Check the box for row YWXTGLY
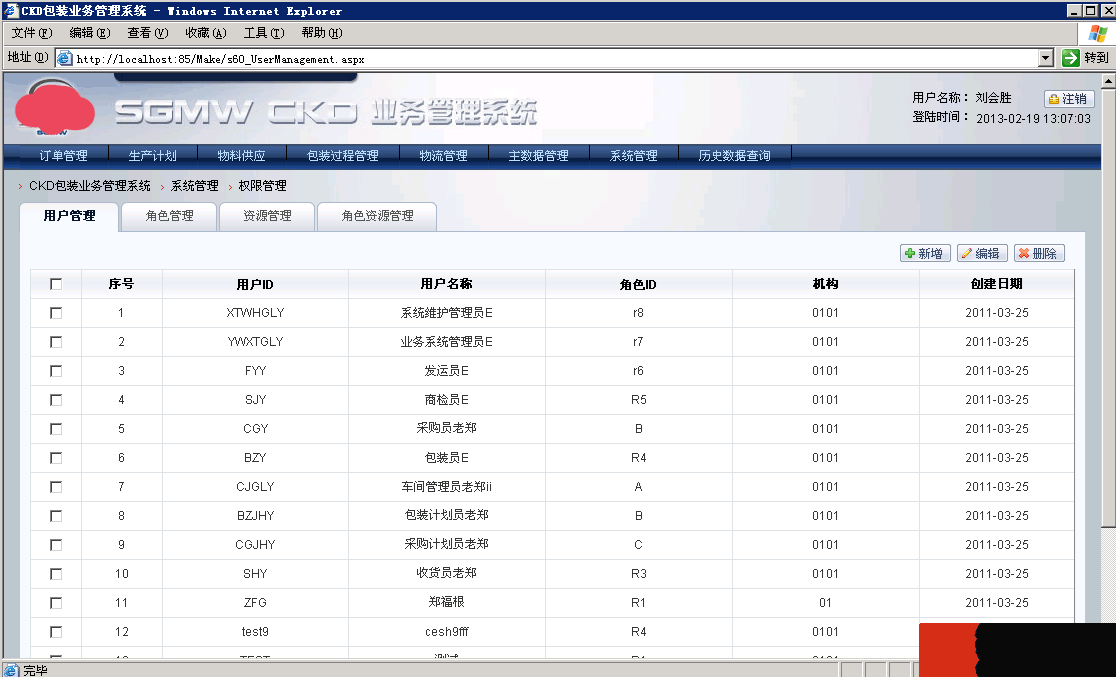Viewport: 1116px width, 677px height. pyautogui.click(x=56, y=342)
